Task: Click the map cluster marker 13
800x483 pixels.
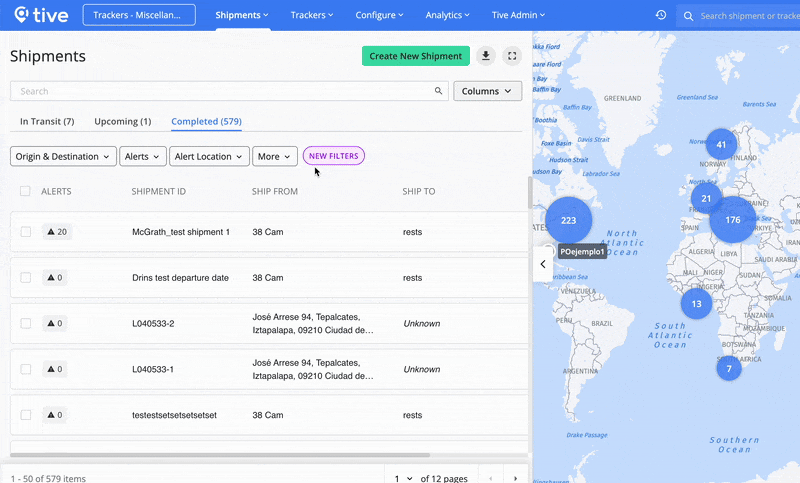Action: pyautogui.click(x=696, y=303)
